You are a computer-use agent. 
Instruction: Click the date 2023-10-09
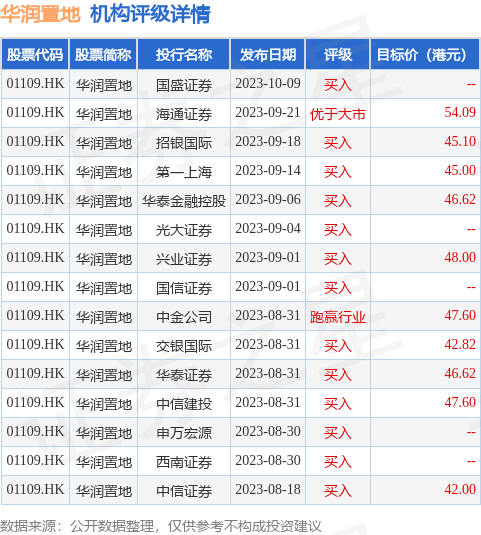[268, 84]
